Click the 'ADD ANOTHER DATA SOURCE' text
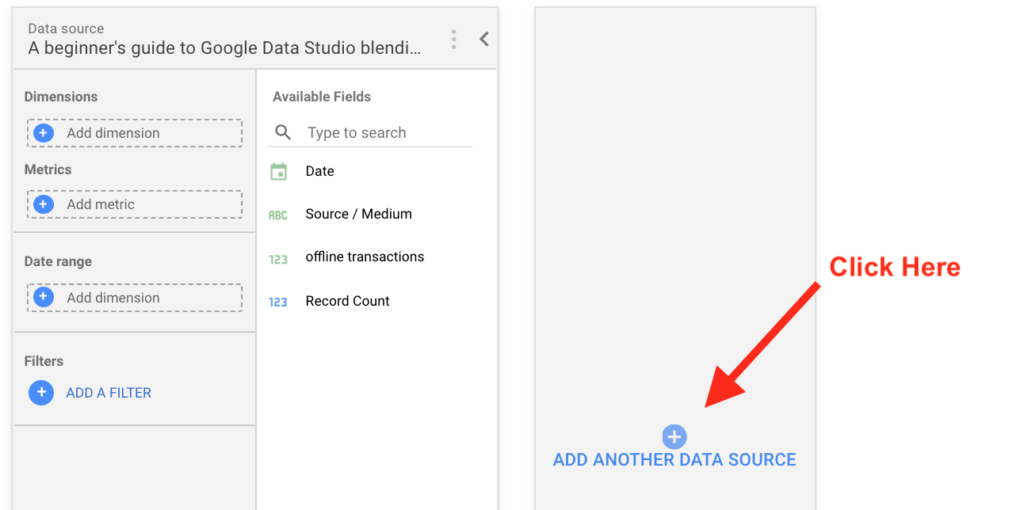1024x510 pixels. (674, 460)
